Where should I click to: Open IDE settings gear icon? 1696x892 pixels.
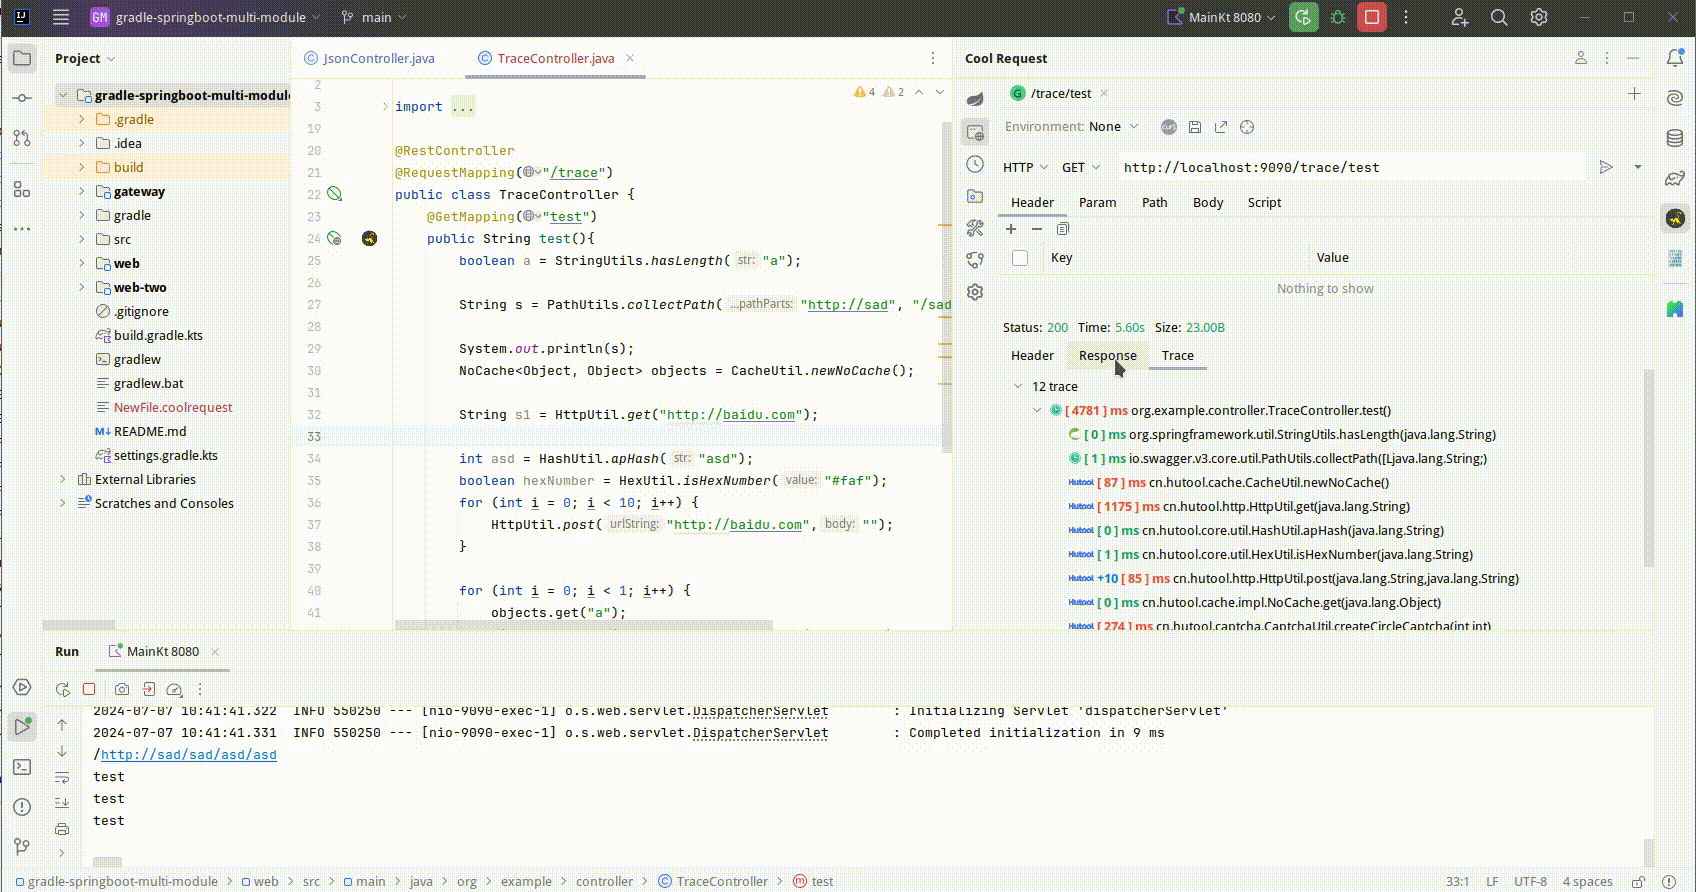click(x=1539, y=17)
